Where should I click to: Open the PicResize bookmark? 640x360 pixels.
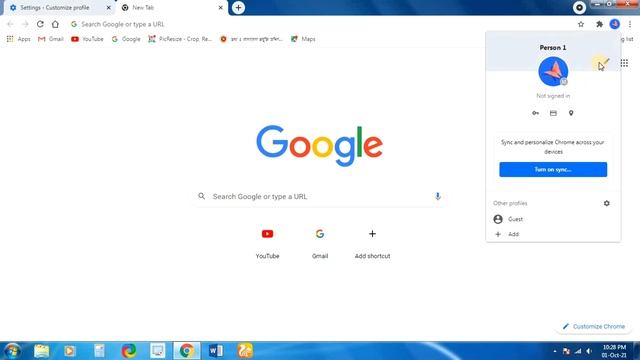(180, 39)
